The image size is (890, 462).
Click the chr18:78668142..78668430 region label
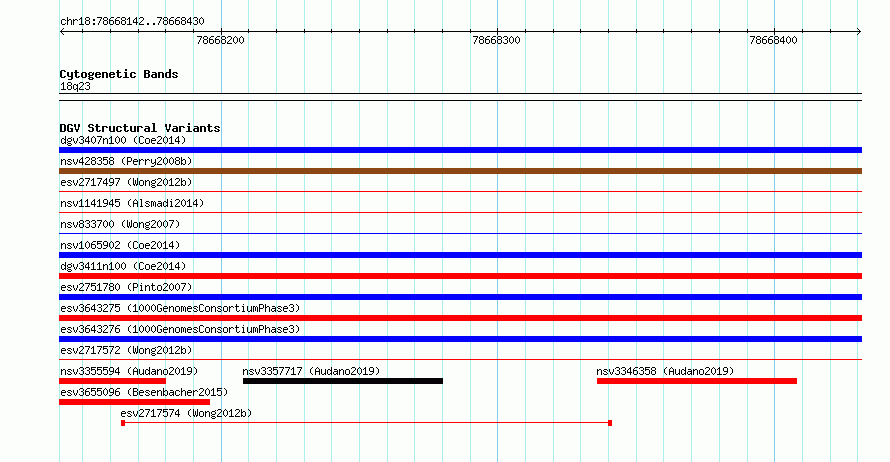click(x=132, y=21)
